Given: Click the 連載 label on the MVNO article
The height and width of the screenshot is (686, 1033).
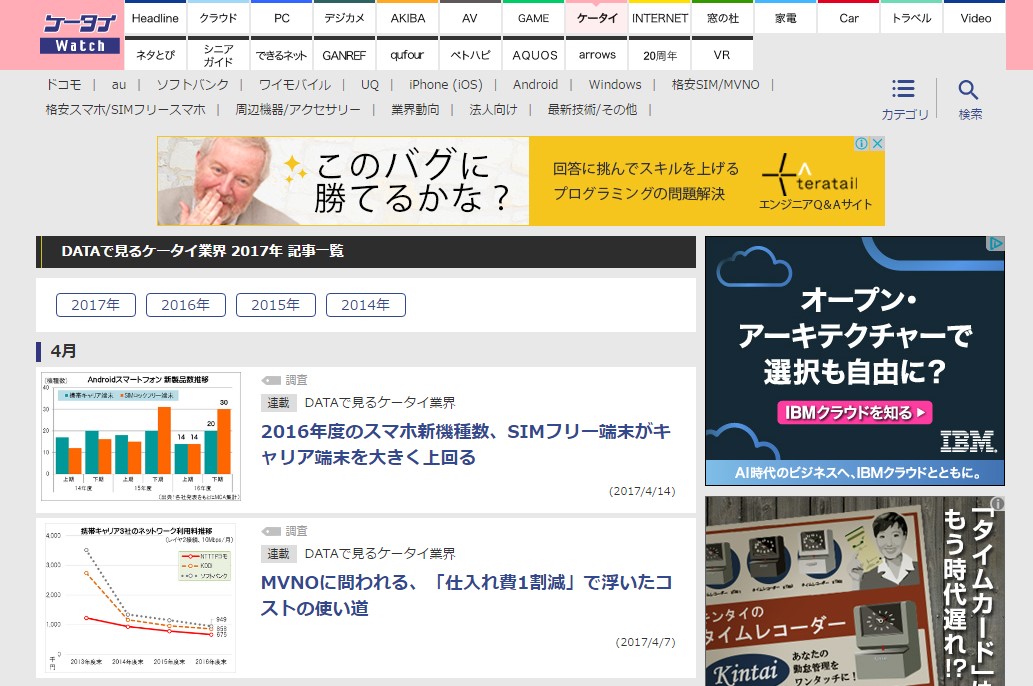Looking at the screenshot, I should click(x=278, y=554).
